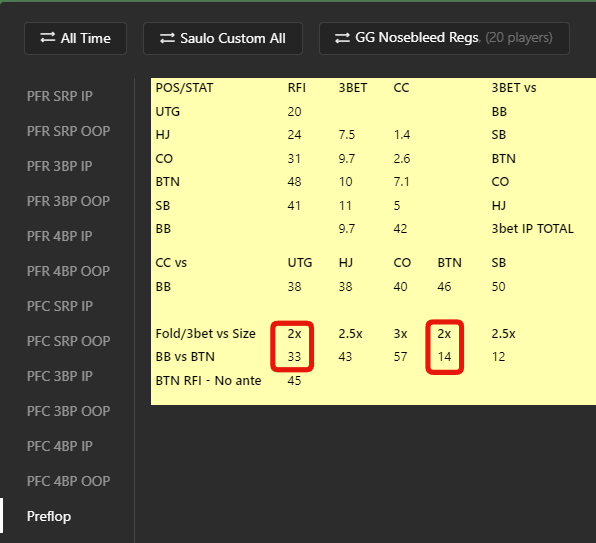Click swap arrows icon beside All Time
Image resolution: width=596 pixels, height=543 pixels.
point(48,37)
